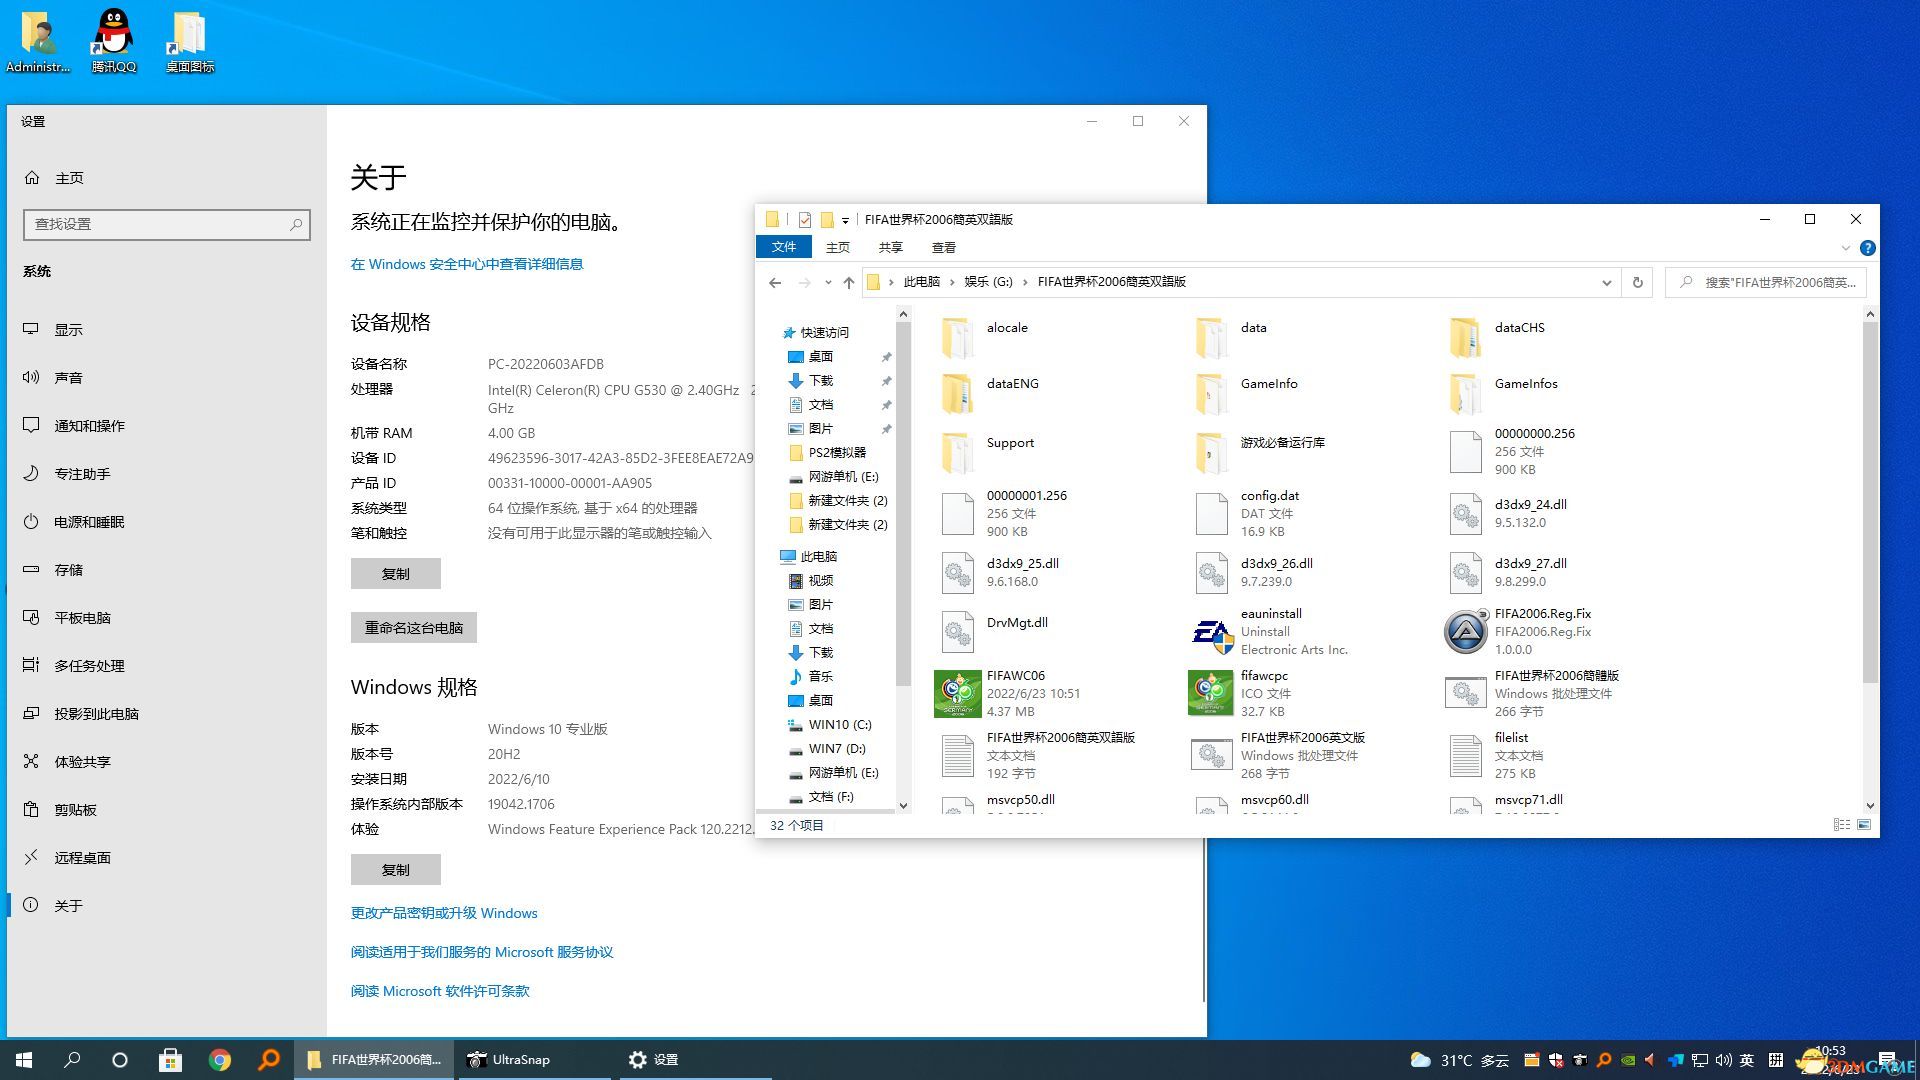1920x1080 pixels.
Task: Open Microsoft Store from the taskbar
Action: (x=171, y=1060)
